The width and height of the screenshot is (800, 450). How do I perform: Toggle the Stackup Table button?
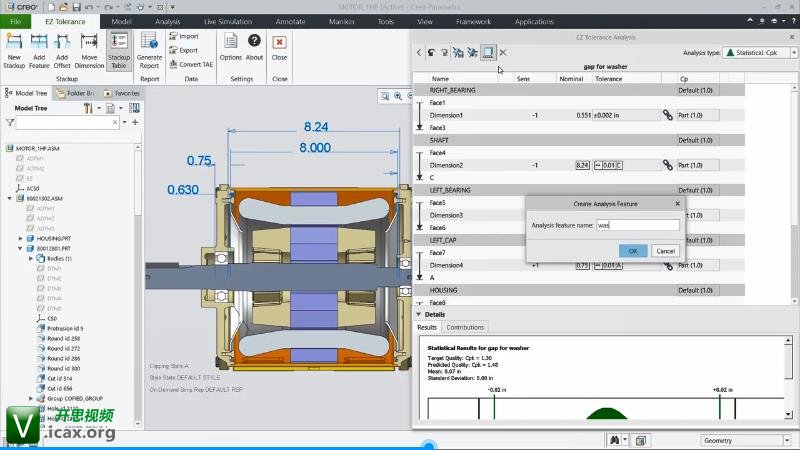[118, 41]
